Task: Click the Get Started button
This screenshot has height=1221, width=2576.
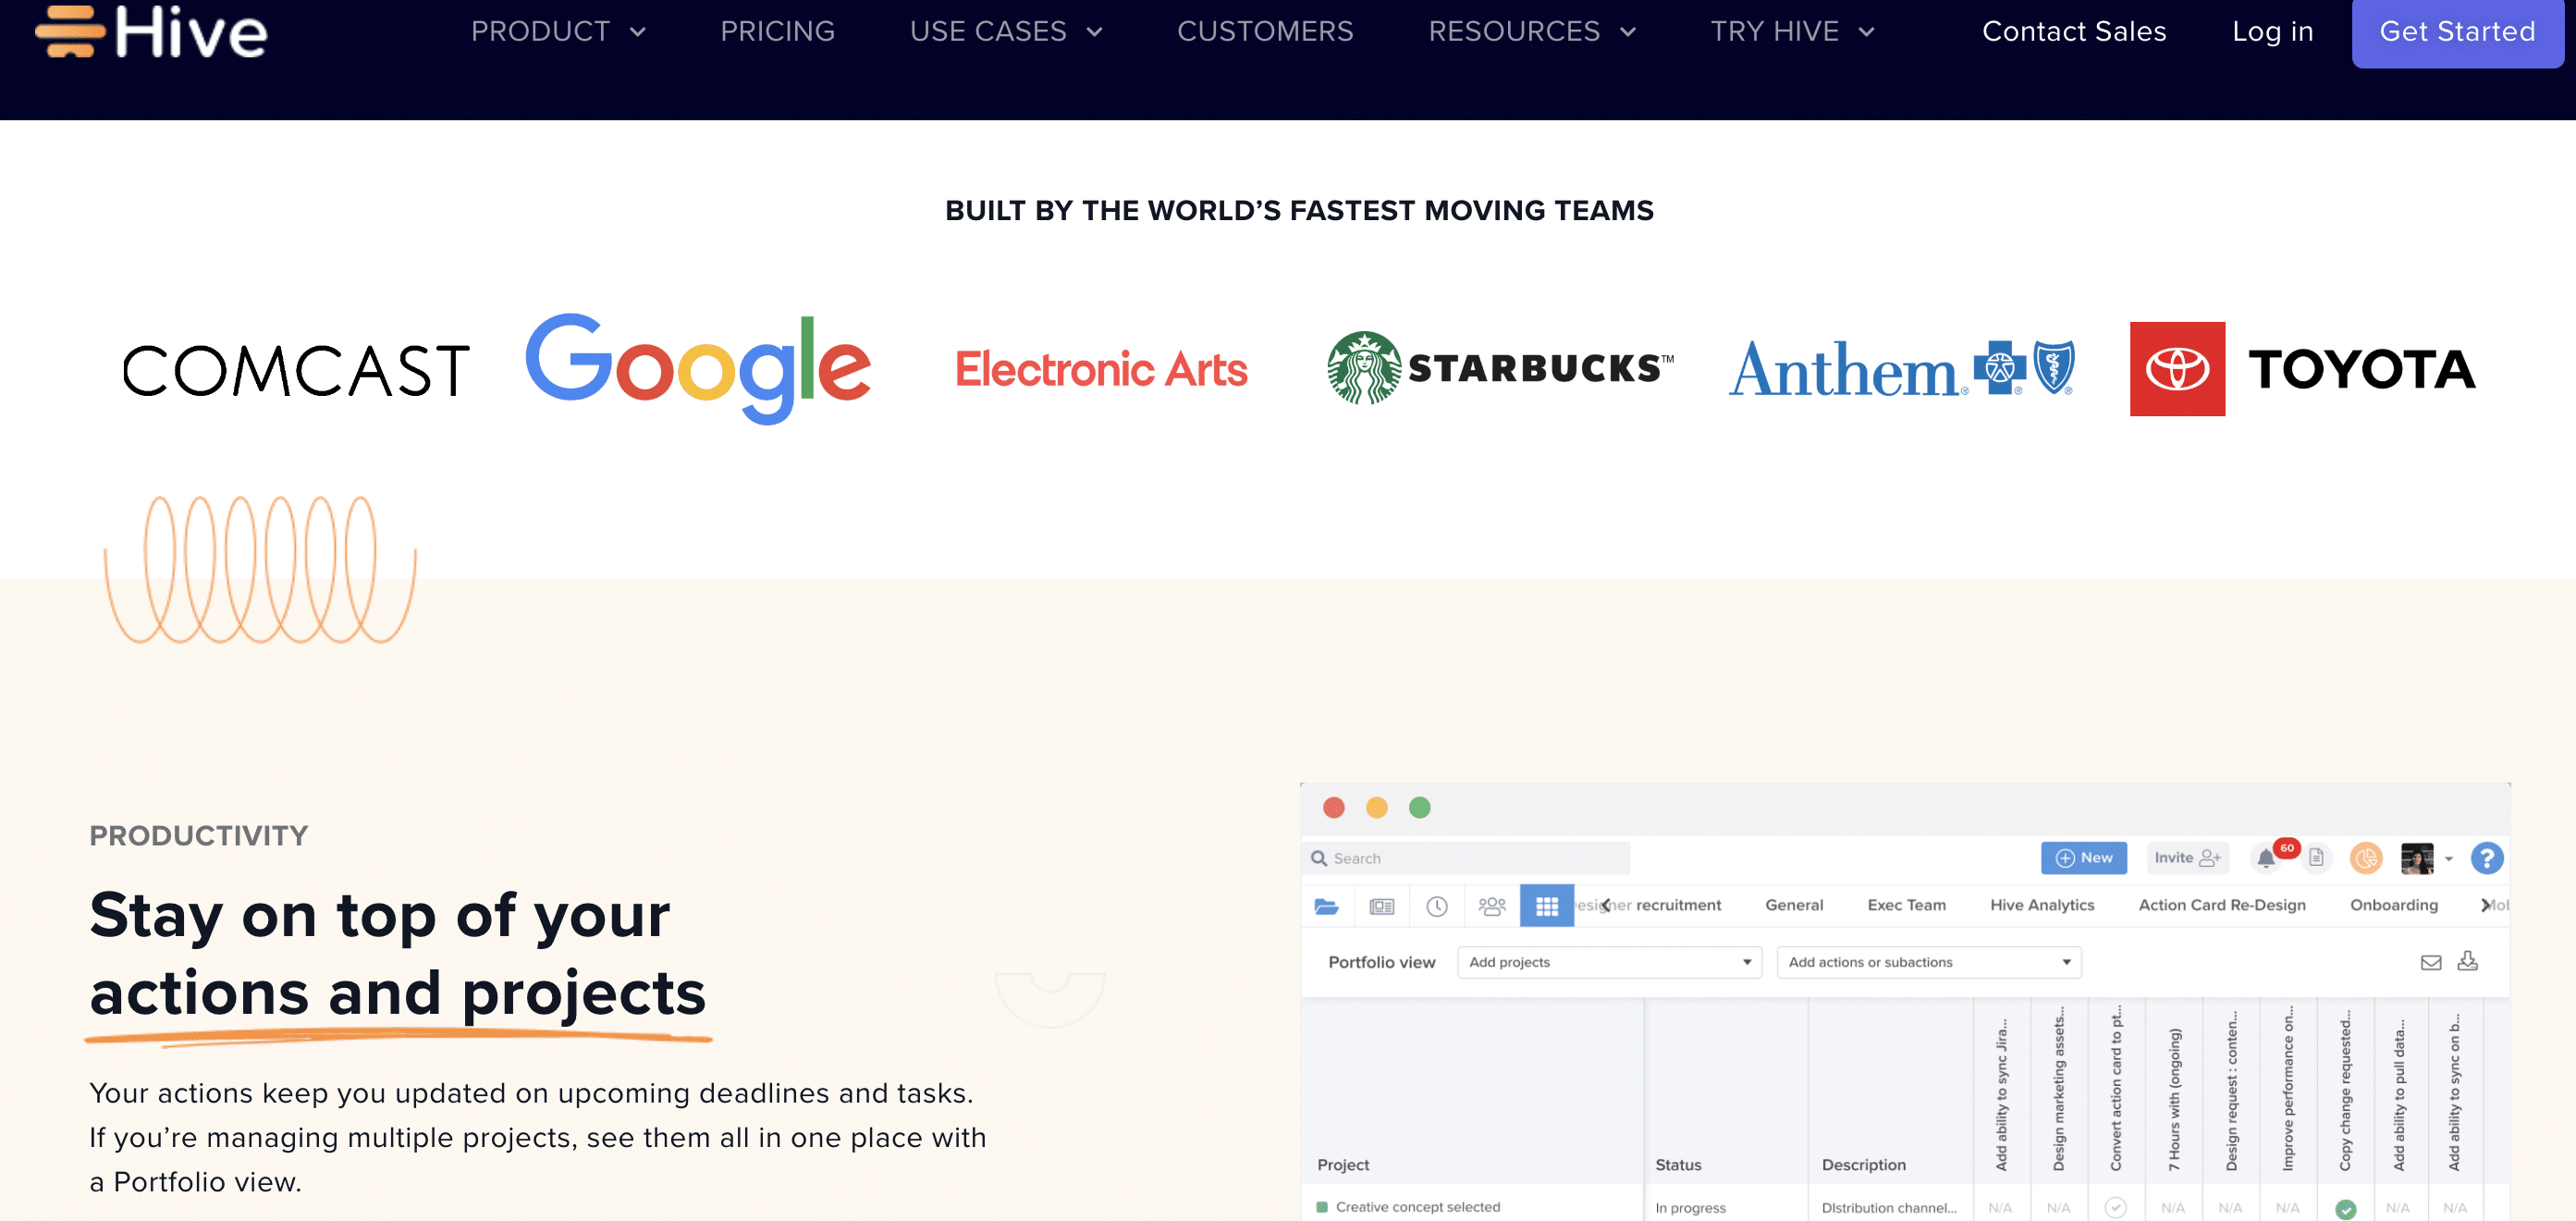Action: tap(2457, 31)
